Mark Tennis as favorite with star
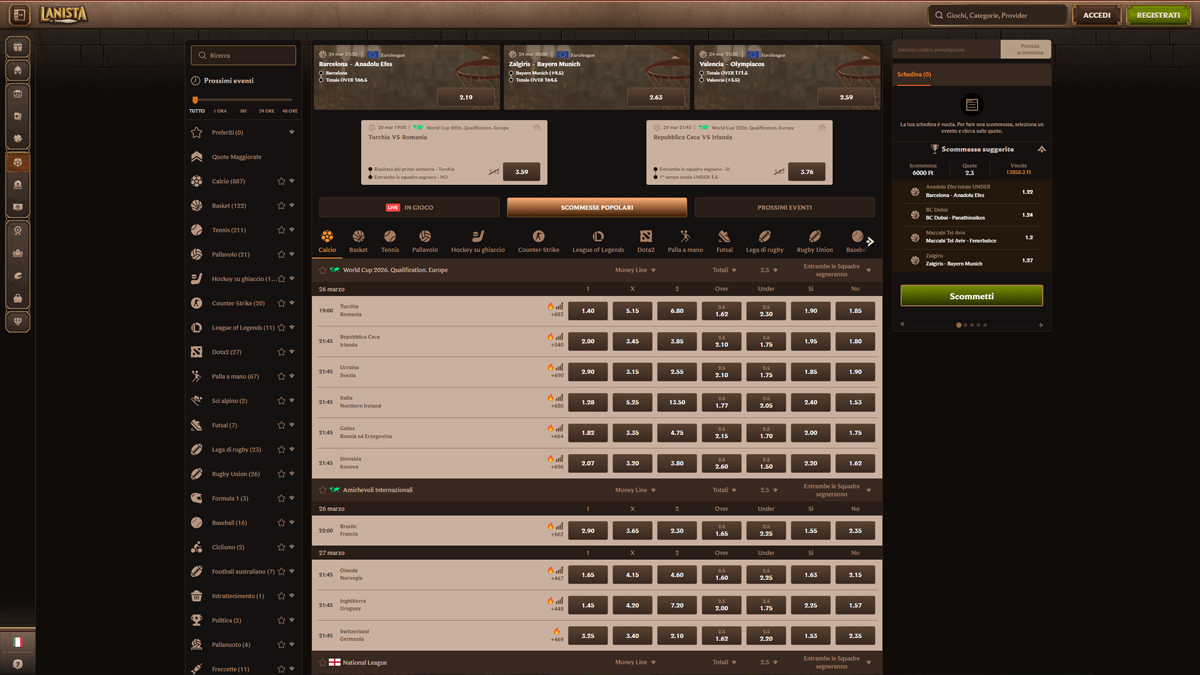The image size is (1200, 675). pyautogui.click(x=281, y=230)
